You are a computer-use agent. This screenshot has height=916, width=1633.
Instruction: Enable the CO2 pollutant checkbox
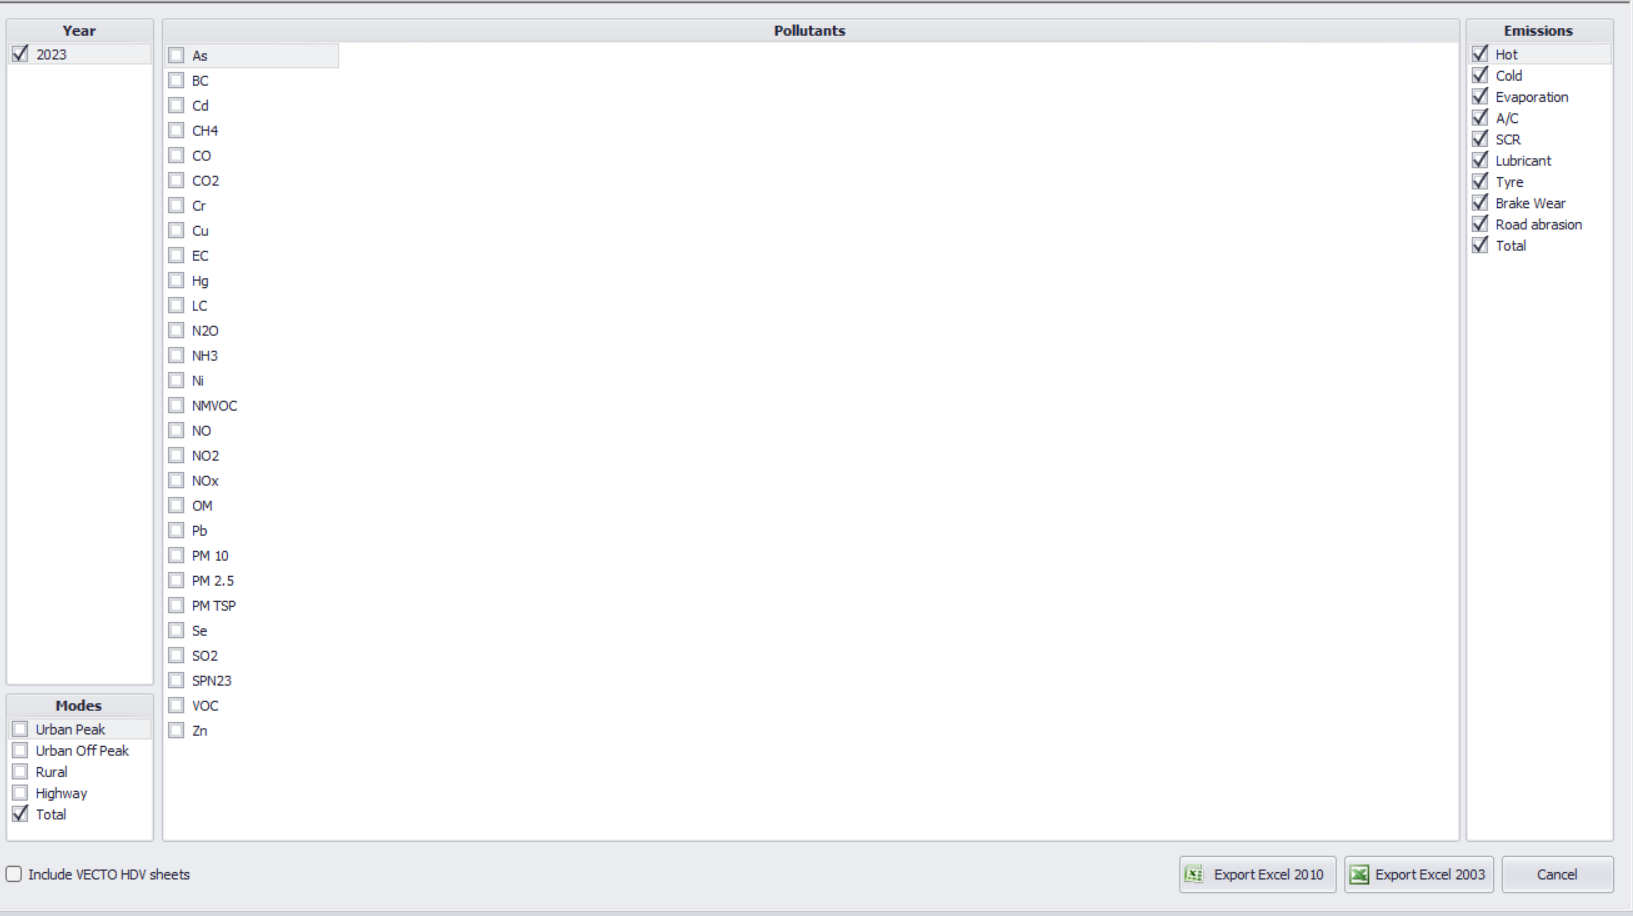click(176, 180)
